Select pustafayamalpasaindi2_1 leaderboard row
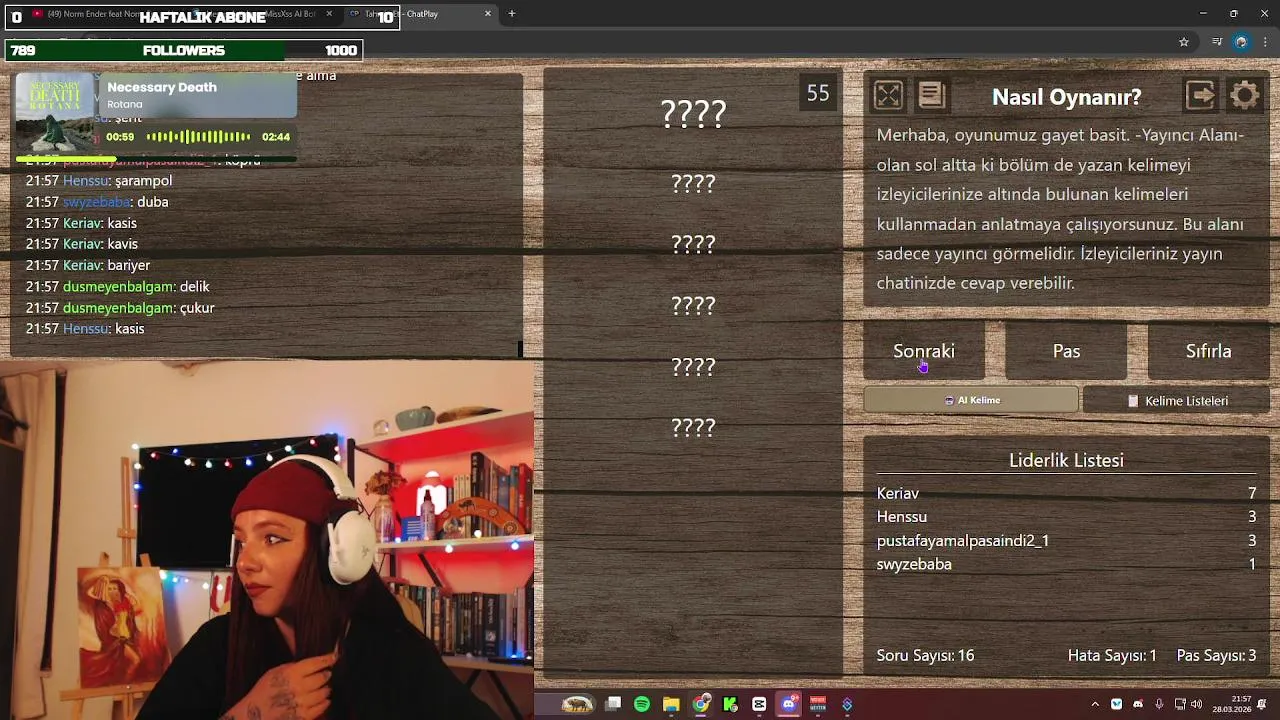 pos(1066,541)
